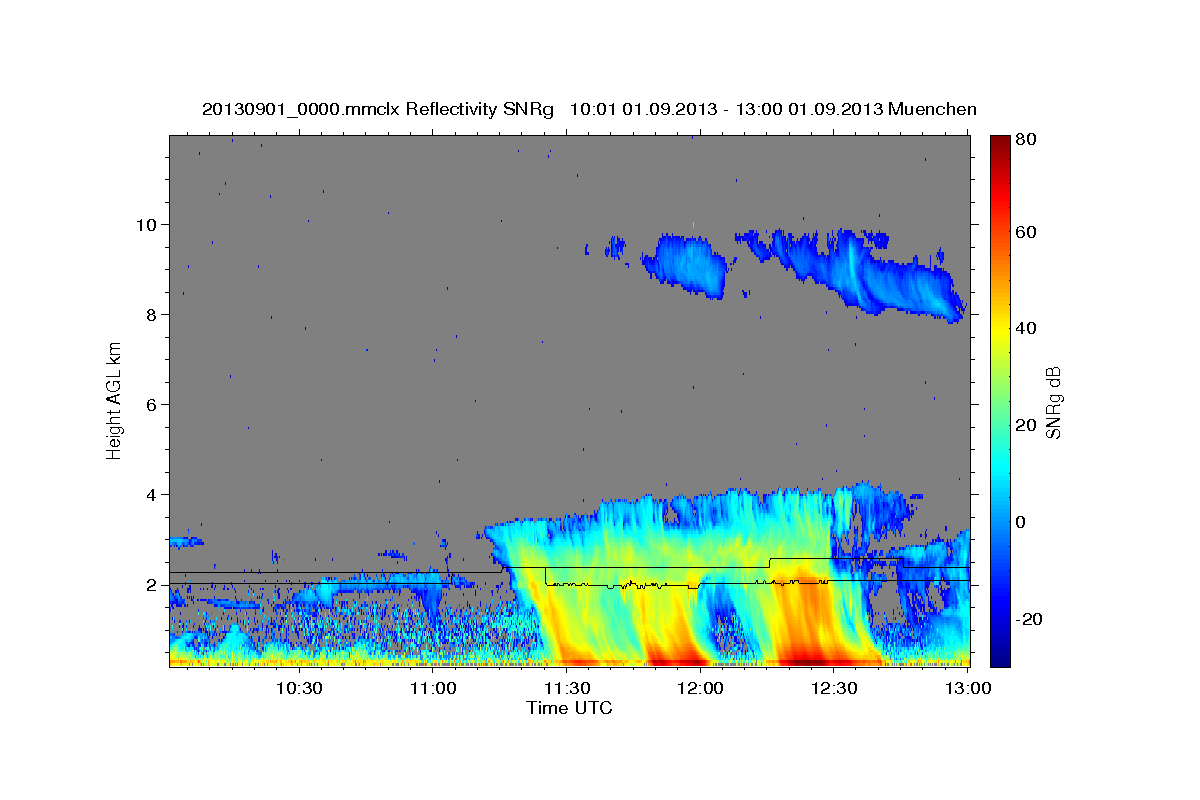Click the colorbar value 80
Image resolution: width=1200 pixels, height=800 pixels.
pos(1025,140)
